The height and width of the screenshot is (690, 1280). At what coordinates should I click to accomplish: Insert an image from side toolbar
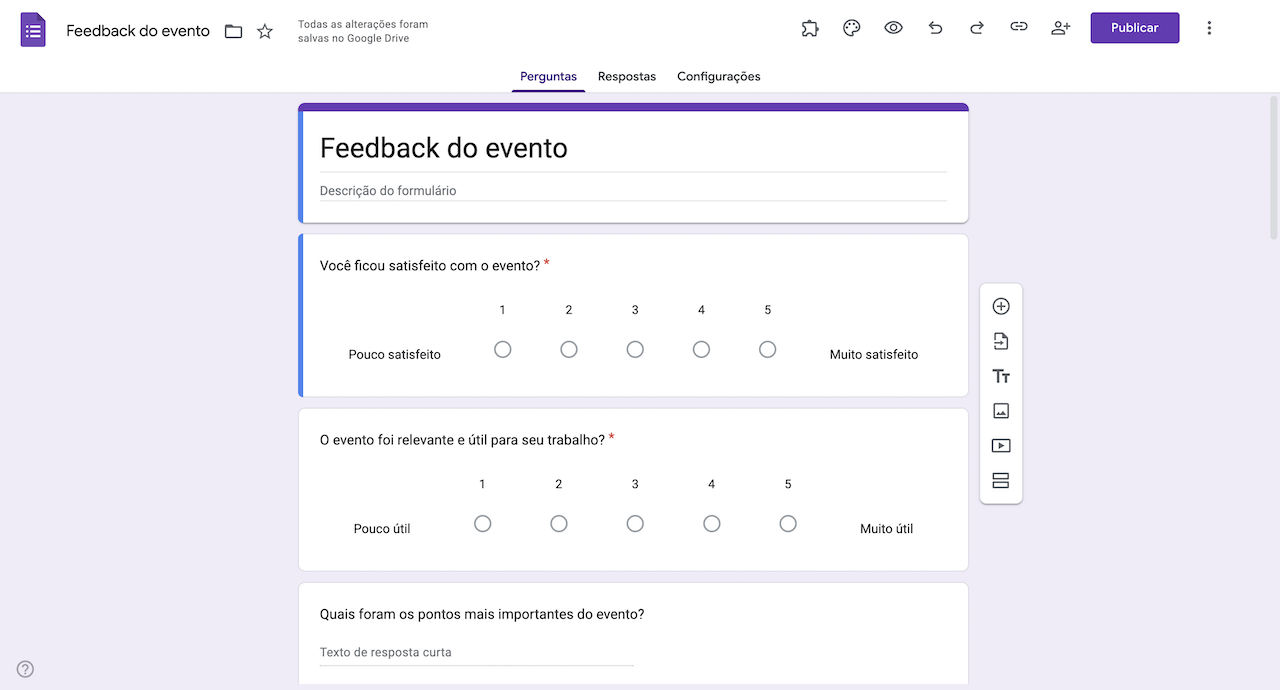click(1001, 411)
